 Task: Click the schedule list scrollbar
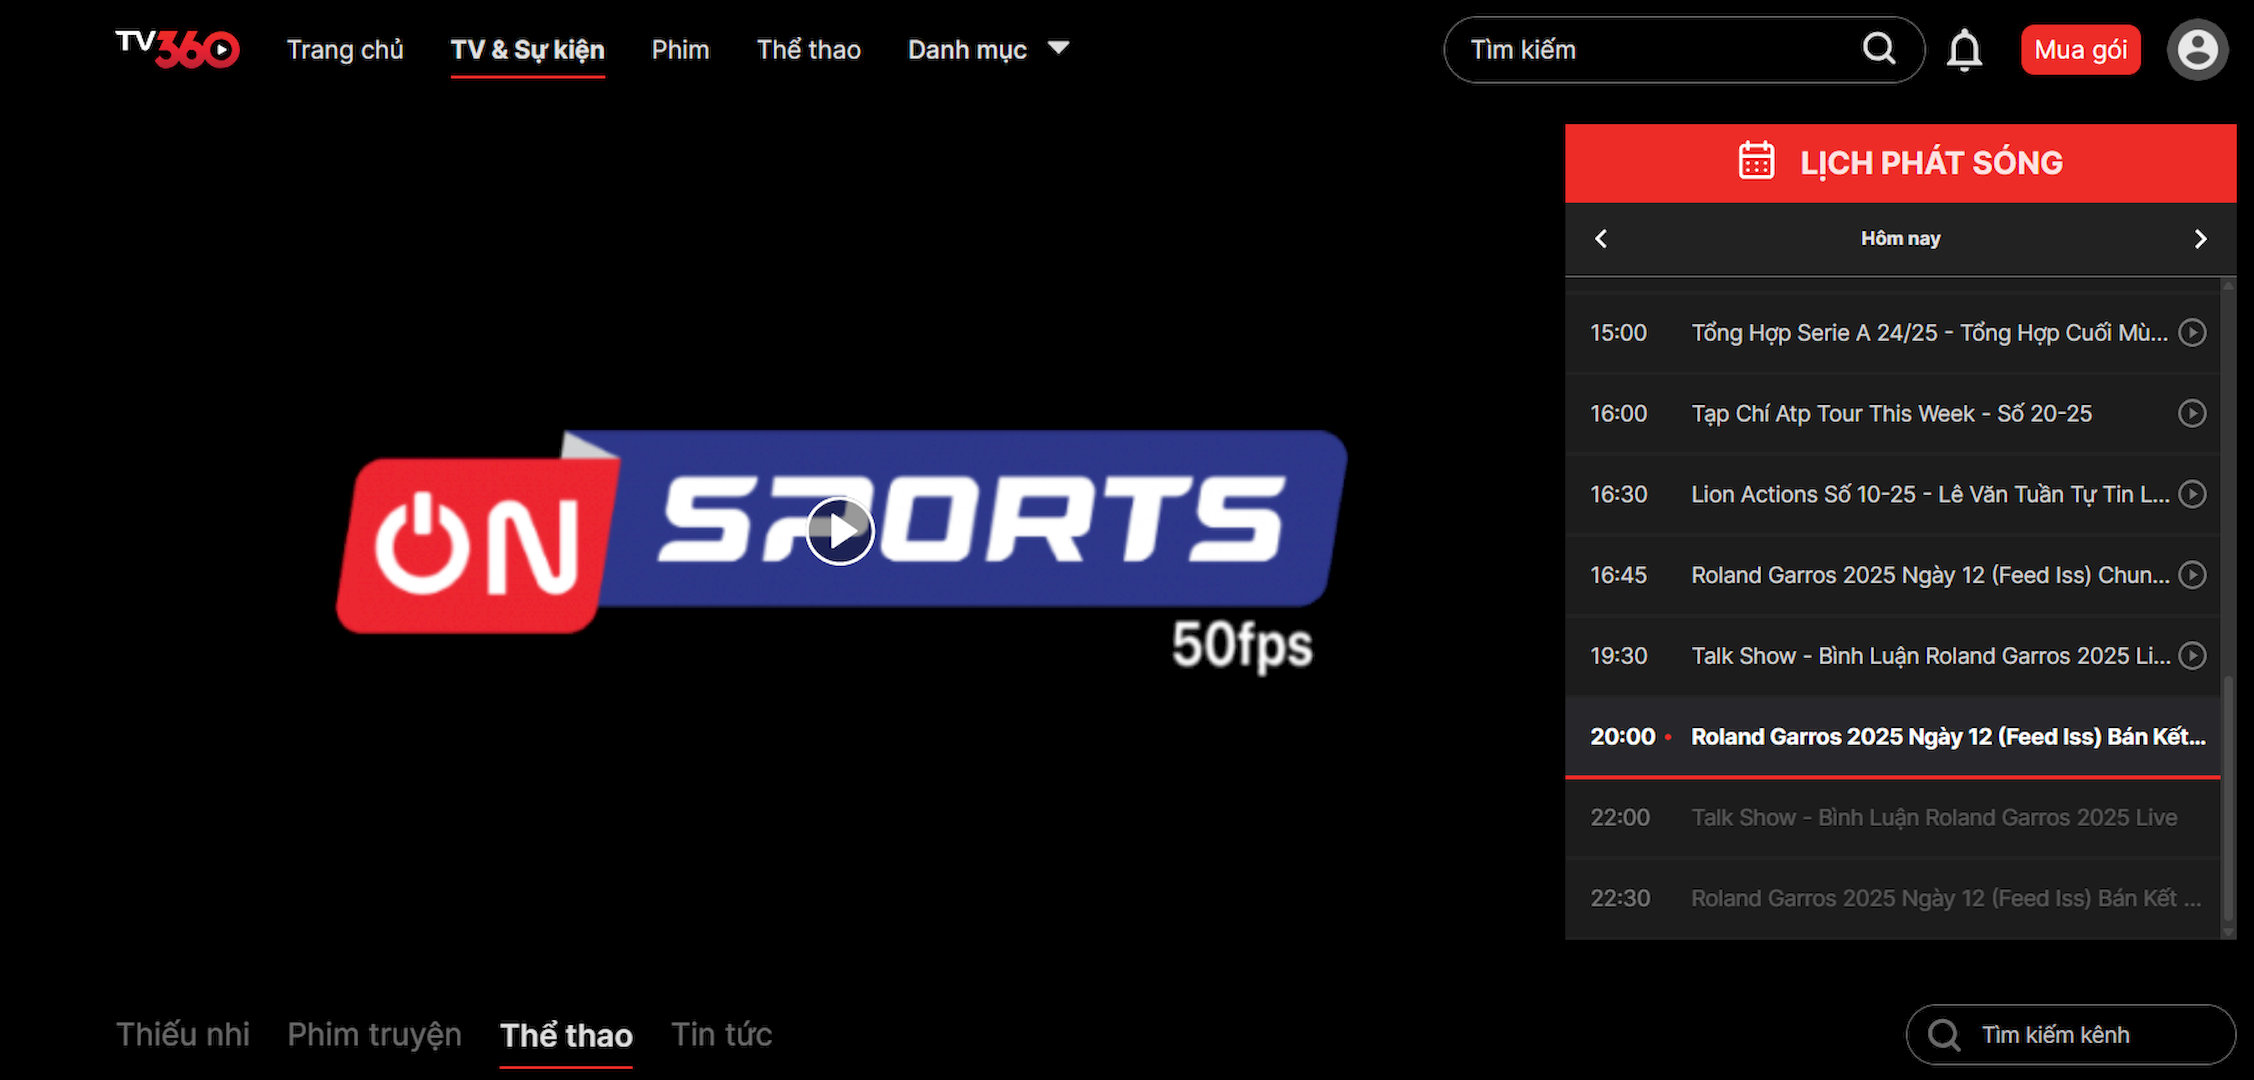pos(2228,800)
